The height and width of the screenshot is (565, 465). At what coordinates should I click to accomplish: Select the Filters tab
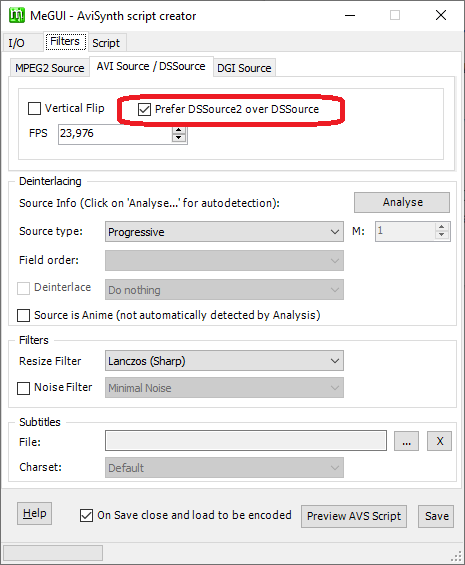(x=65, y=41)
